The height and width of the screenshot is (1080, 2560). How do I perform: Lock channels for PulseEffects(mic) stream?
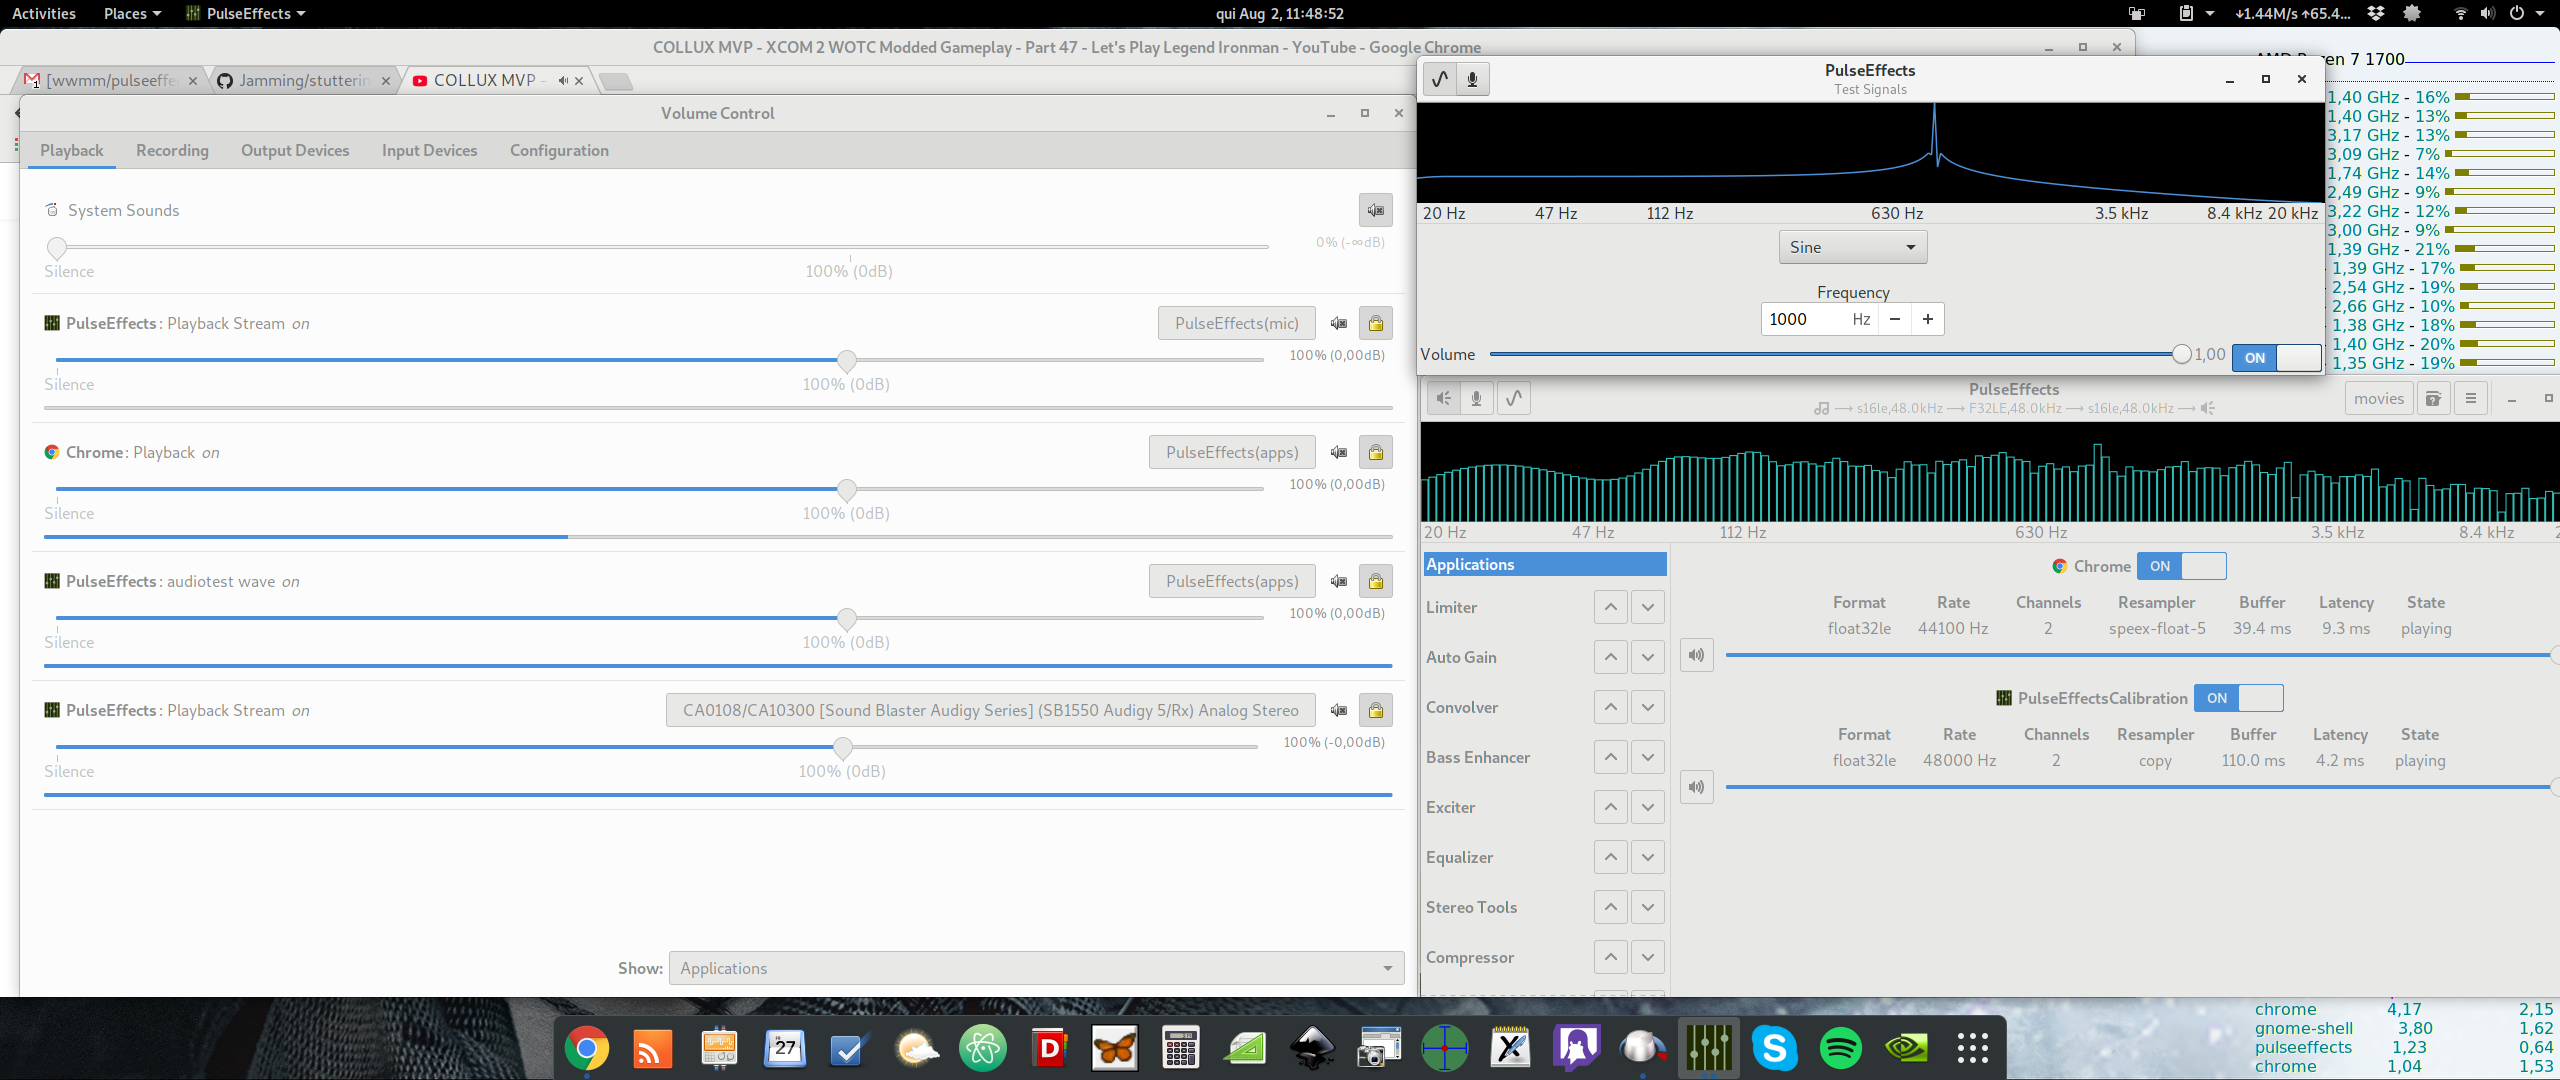pos(1376,323)
